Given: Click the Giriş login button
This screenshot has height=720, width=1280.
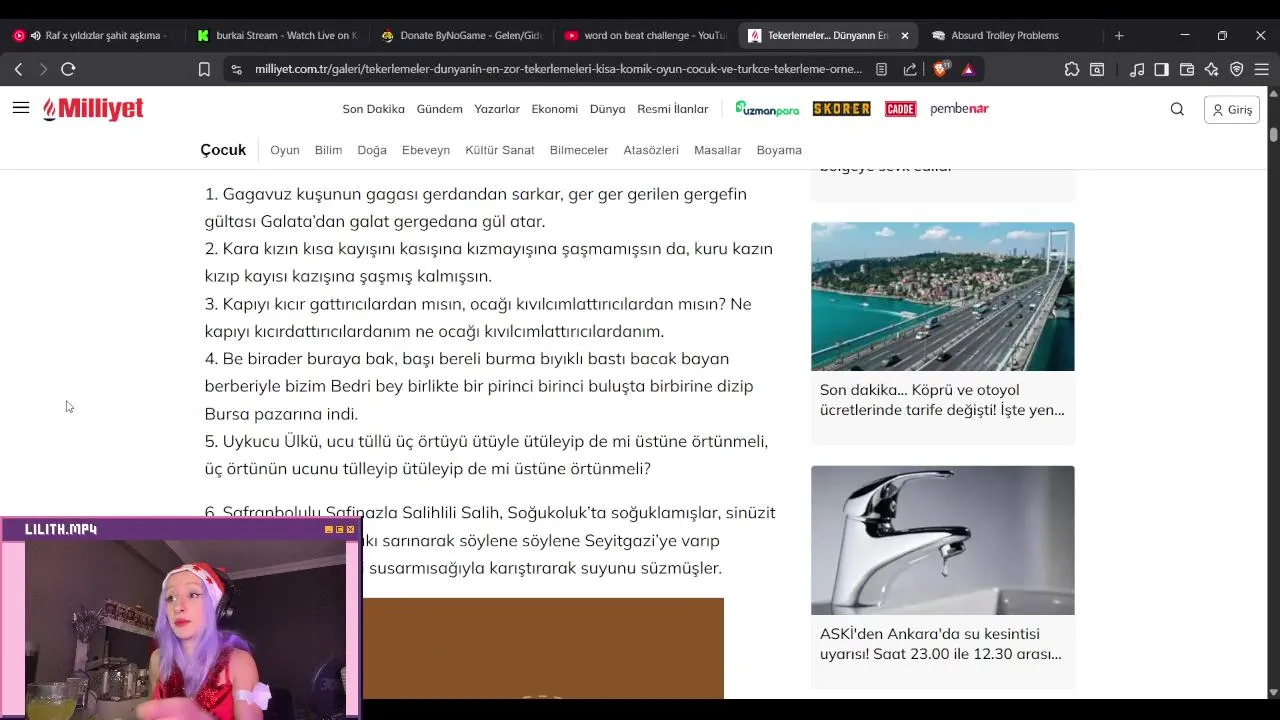Looking at the screenshot, I should pos(1232,110).
